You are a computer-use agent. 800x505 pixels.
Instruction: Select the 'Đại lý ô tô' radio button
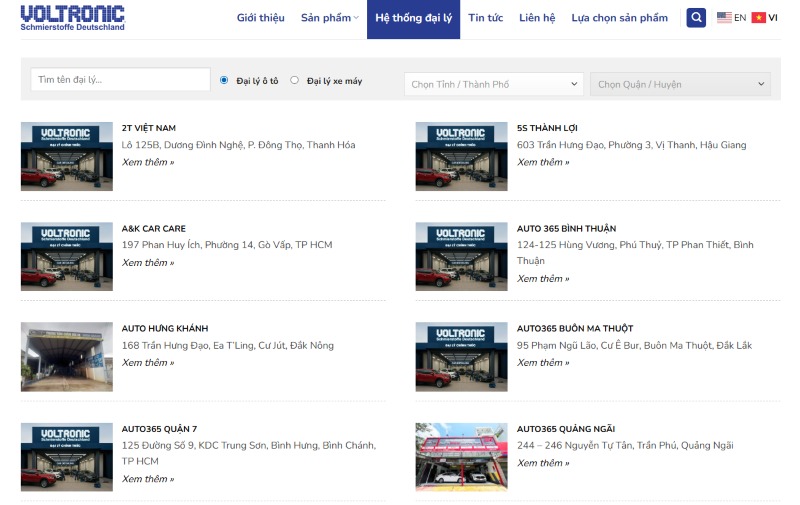tap(224, 80)
